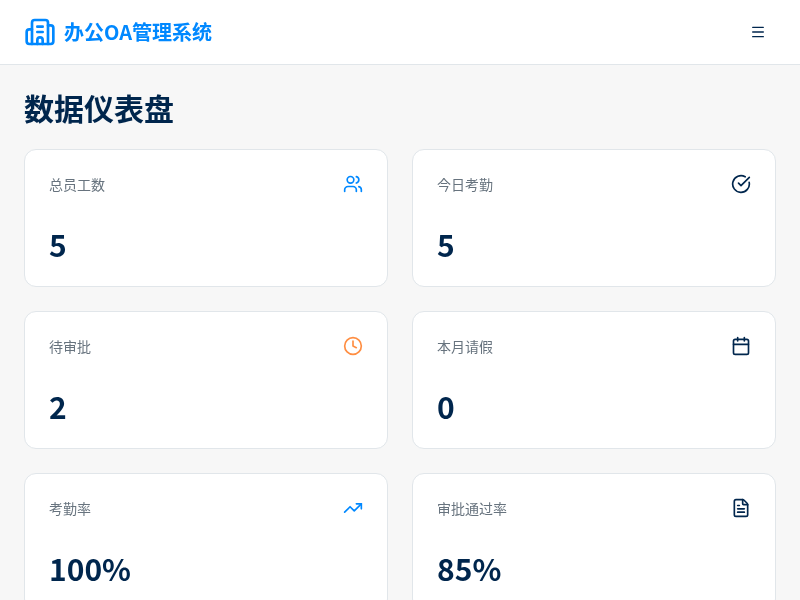
Task: Select the 今日考勤 label
Action: [465, 185]
